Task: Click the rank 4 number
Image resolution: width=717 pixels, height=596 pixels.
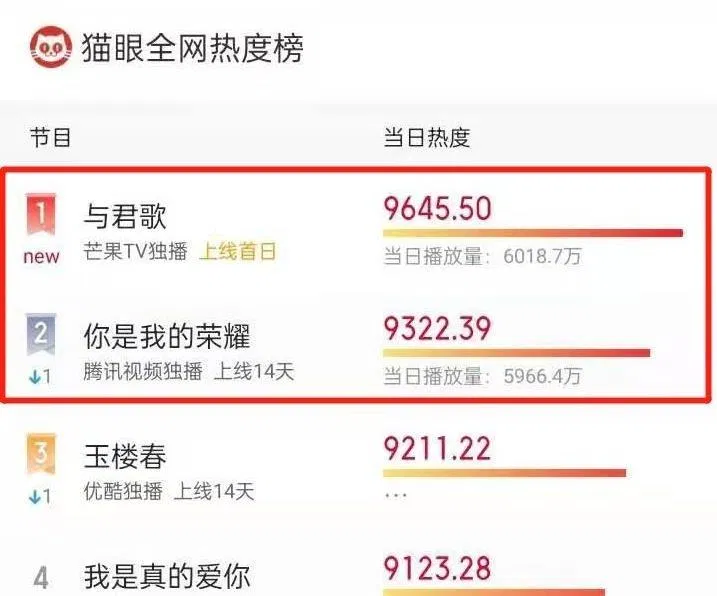Action: pos(42,577)
